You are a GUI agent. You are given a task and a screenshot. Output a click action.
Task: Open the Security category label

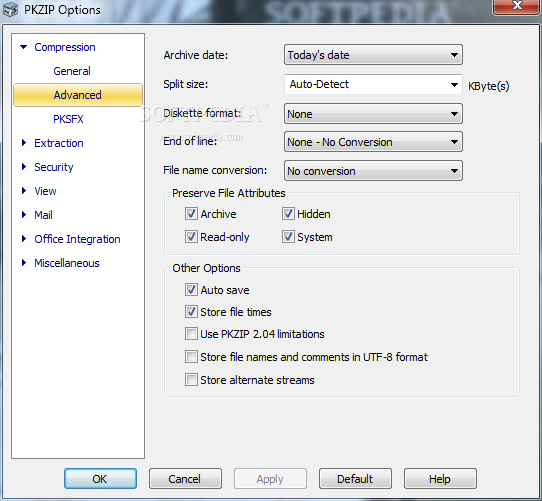(54, 167)
